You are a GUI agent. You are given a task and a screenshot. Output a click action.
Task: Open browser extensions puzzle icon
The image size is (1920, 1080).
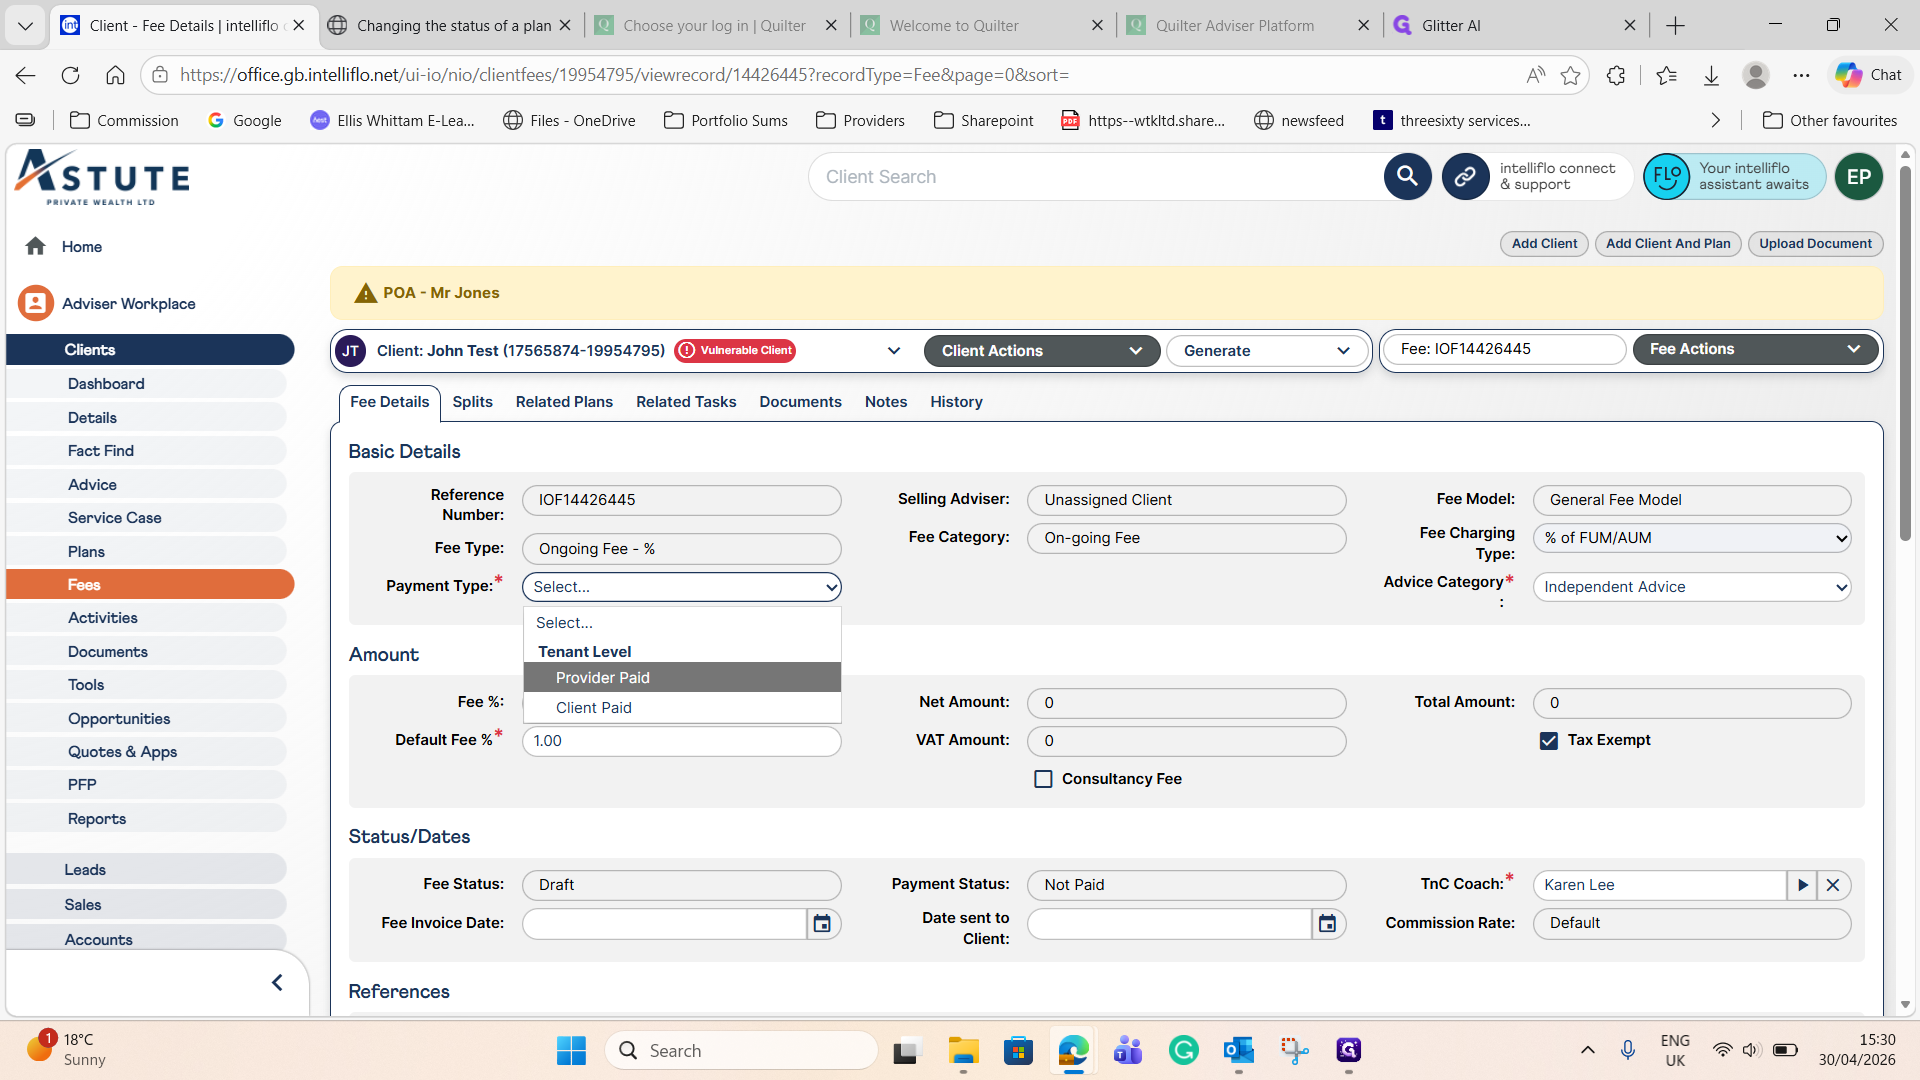pos(1616,75)
